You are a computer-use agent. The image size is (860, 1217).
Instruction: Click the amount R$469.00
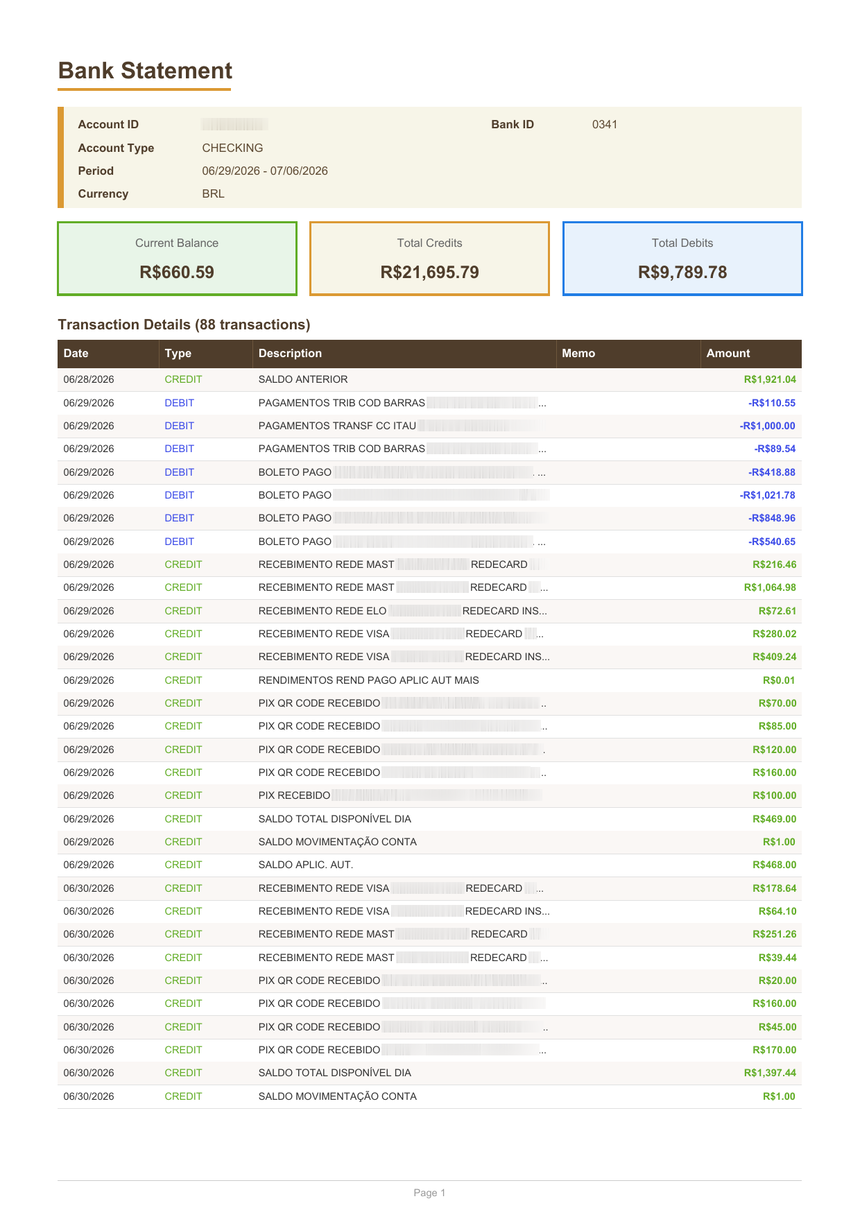click(x=774, y=819)
